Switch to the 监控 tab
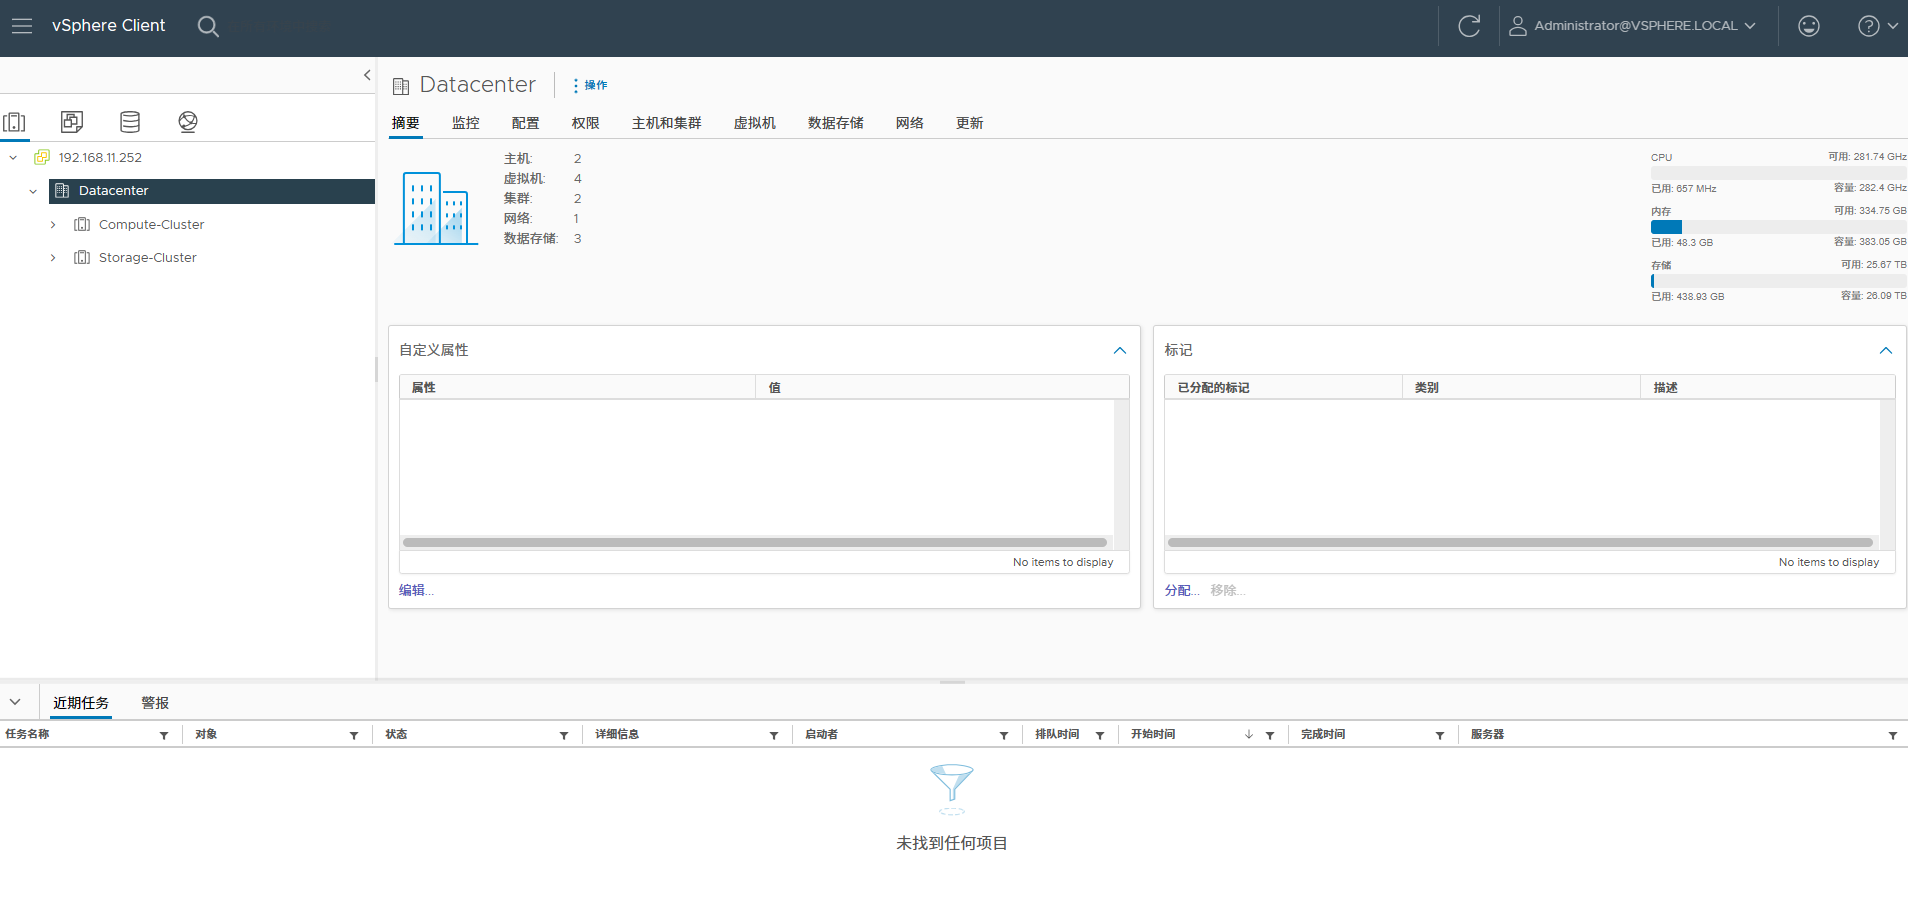 pos(466,123)
